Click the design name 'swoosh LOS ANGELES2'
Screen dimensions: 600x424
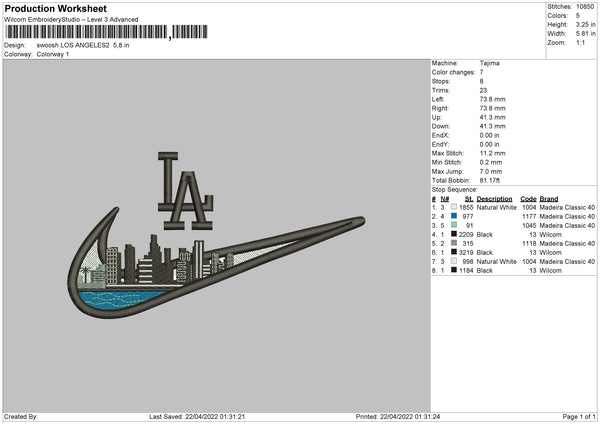(x=73, y=45)
